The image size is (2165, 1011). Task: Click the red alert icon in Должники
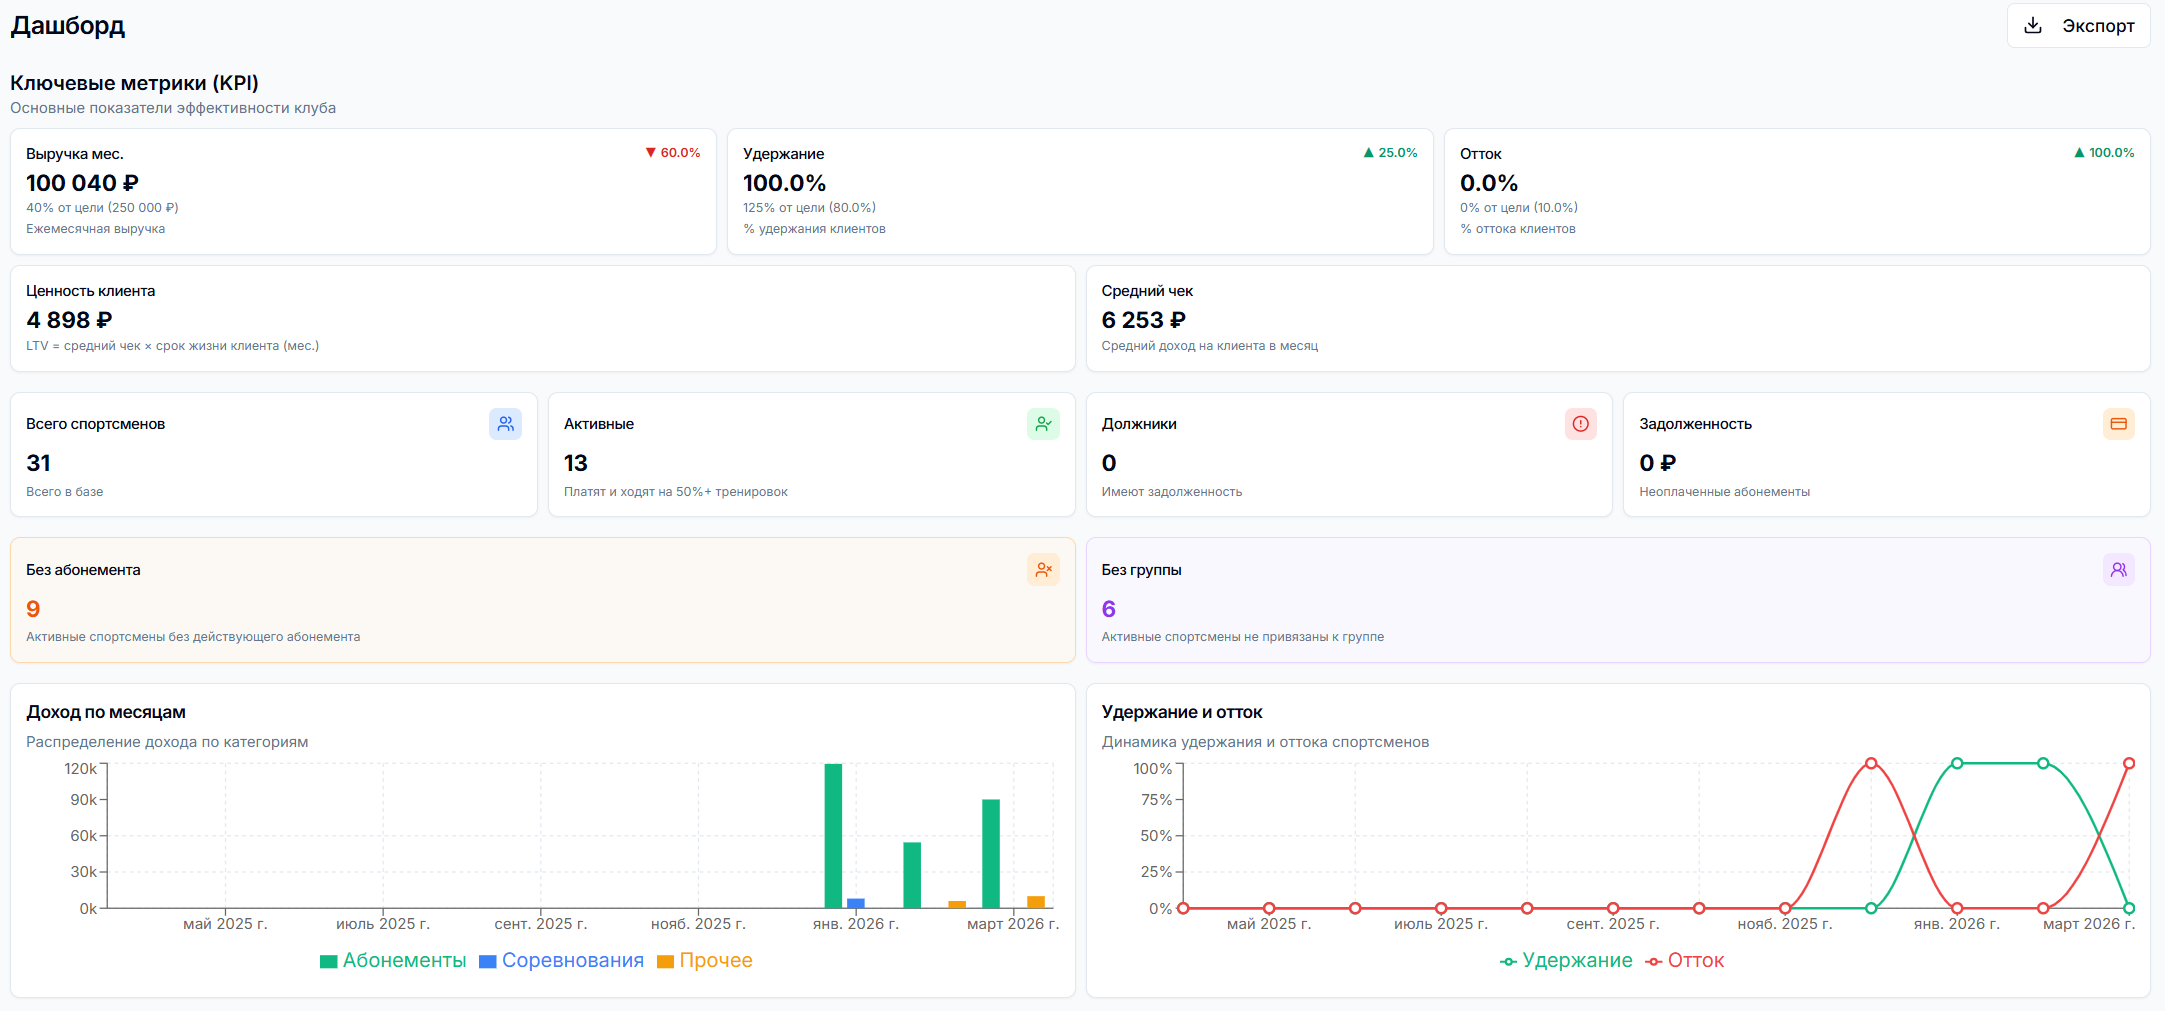pos(1580,424)
